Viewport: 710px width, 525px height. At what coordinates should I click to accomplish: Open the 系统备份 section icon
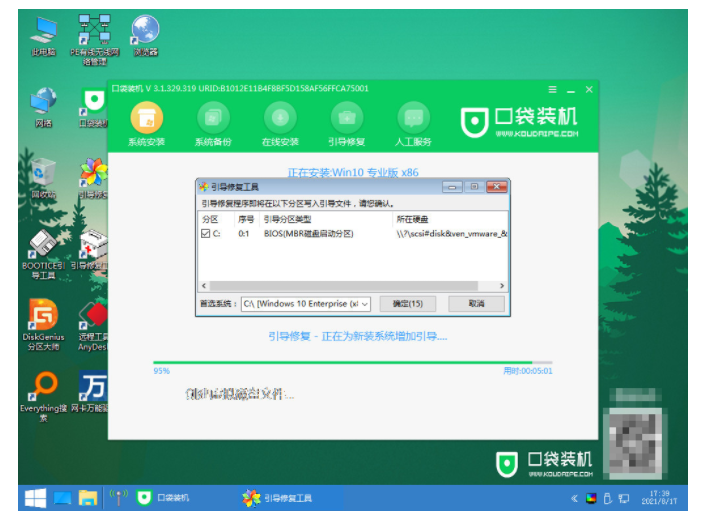(213, 121)
